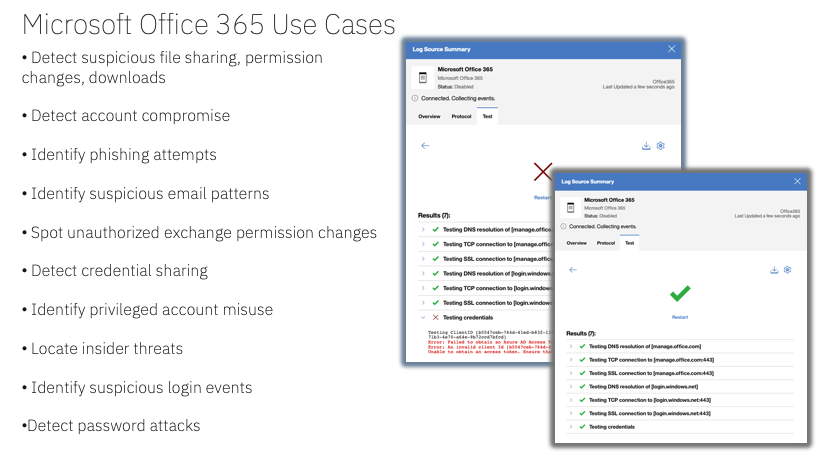818x456 pixels.
Task: Click 'Testing SSL connection to [login.windows.net:443]' text
Action: (x=649, y=413)
